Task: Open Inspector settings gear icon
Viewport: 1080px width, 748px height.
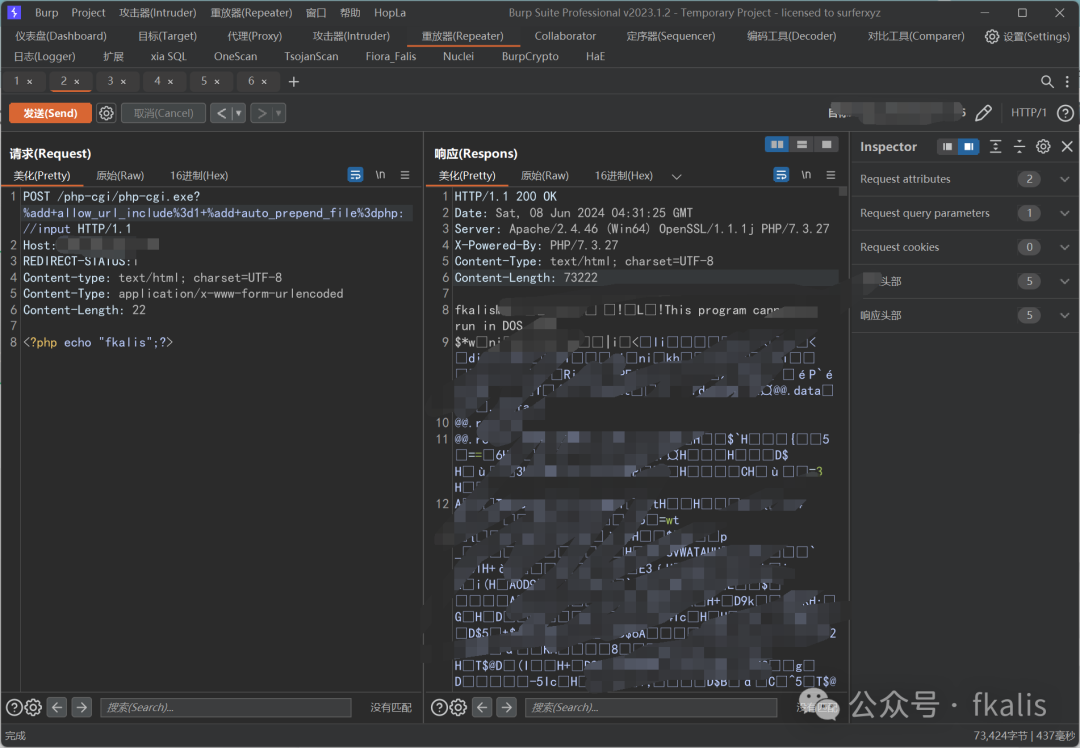Action: coord(1043,146)
